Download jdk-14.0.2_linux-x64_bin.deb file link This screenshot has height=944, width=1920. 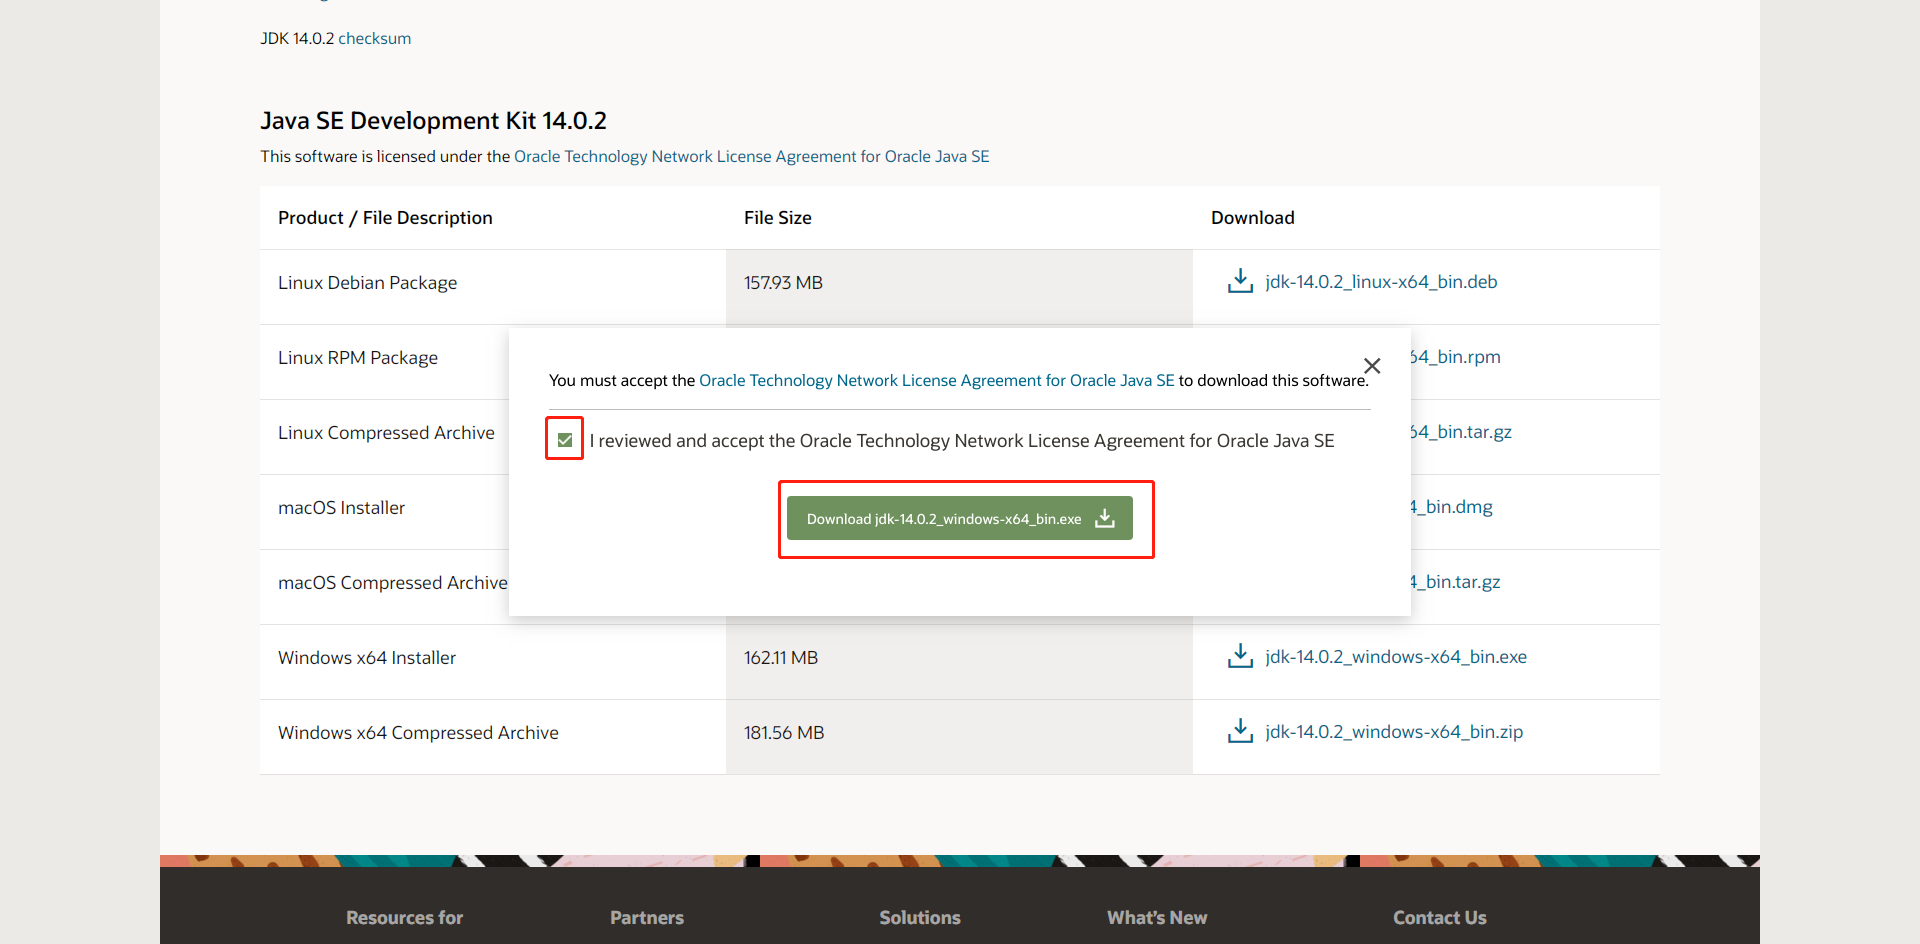(1381, 282)
